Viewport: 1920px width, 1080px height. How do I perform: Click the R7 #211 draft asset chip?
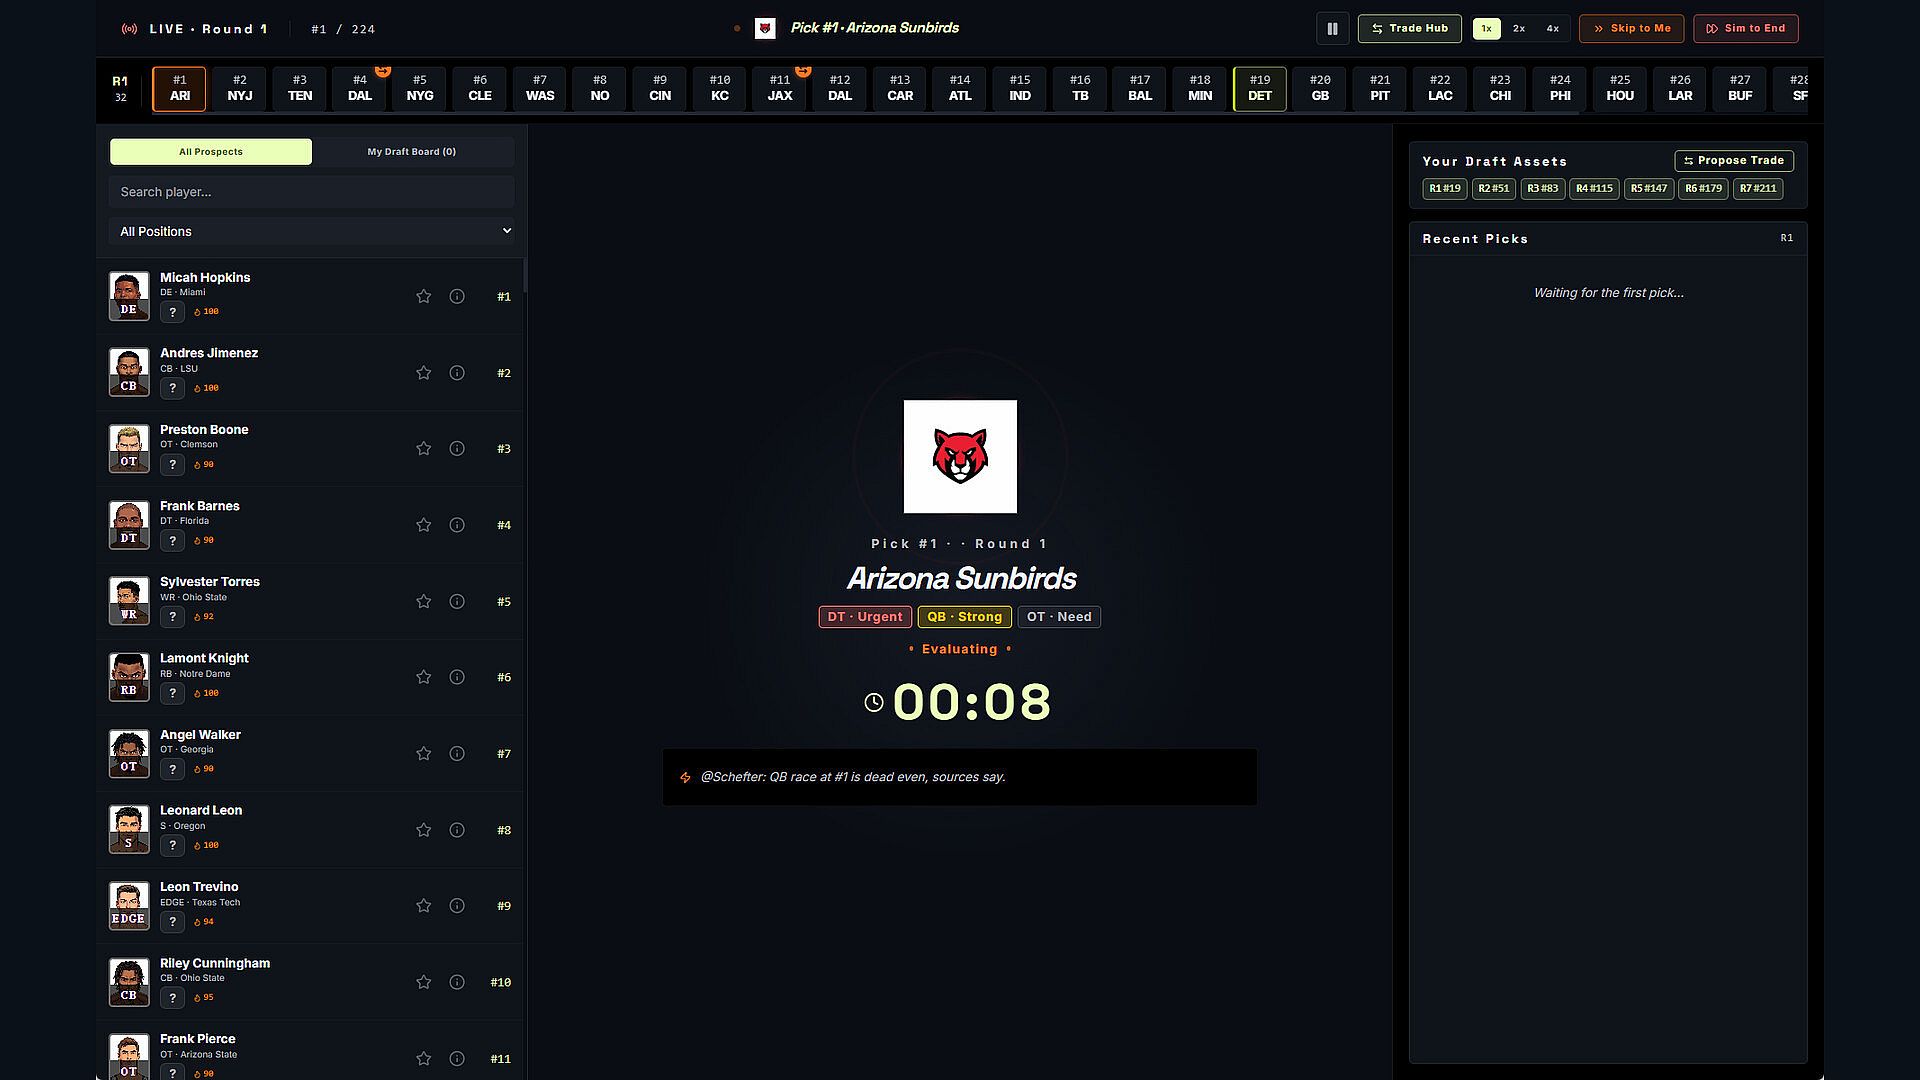pos(1758,189)
